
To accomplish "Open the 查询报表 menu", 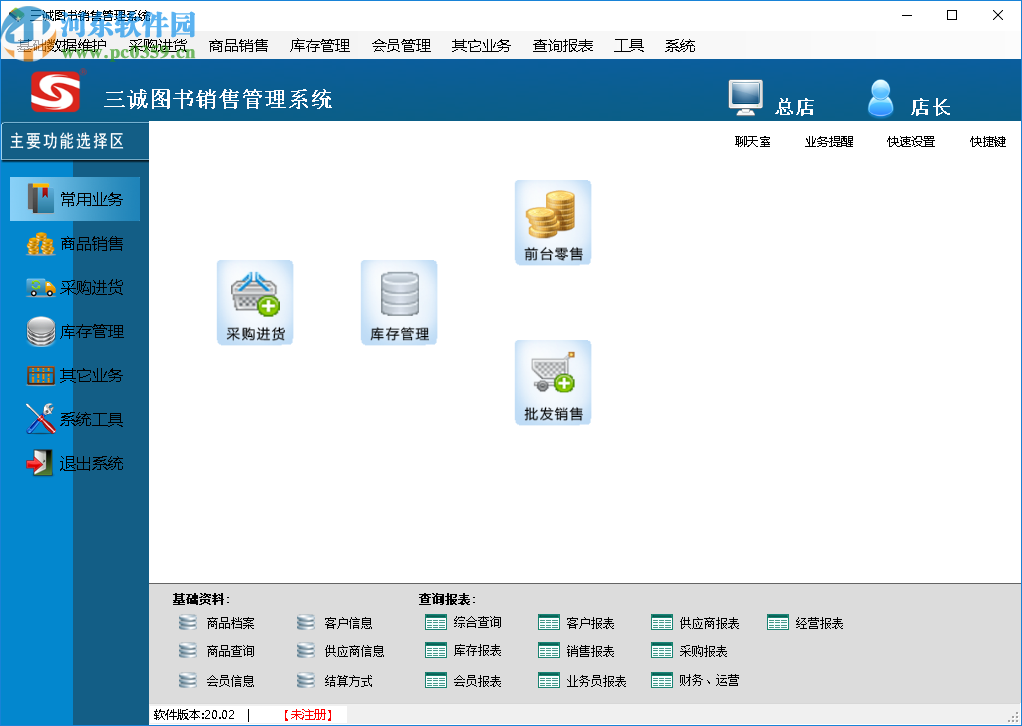I will [562, 45].
